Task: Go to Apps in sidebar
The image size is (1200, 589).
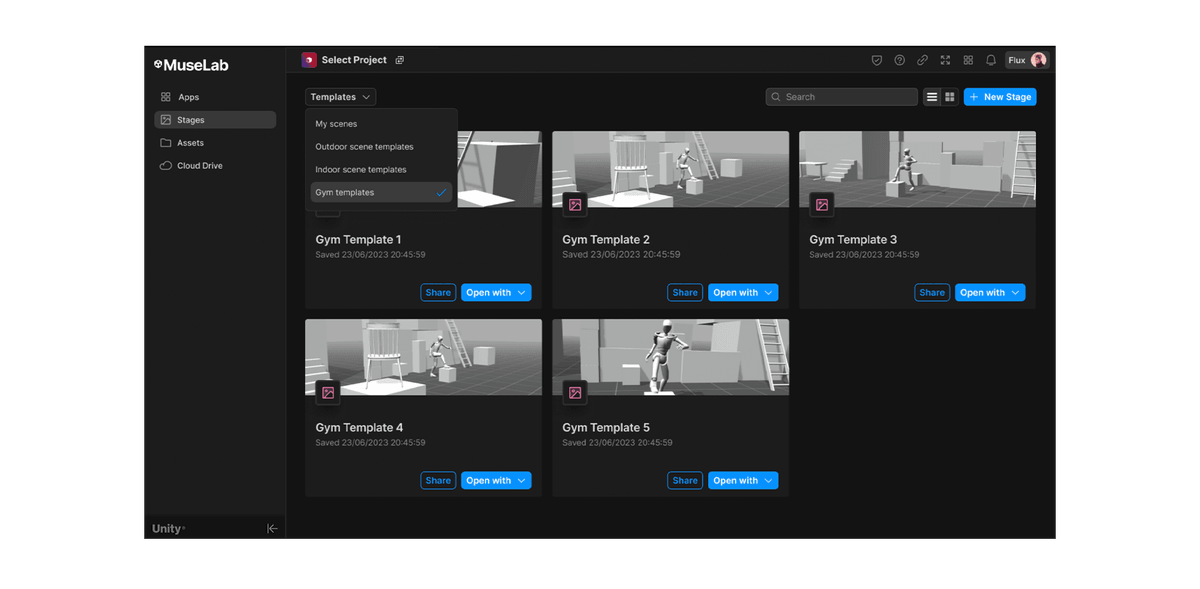Action: pos(215,97)
